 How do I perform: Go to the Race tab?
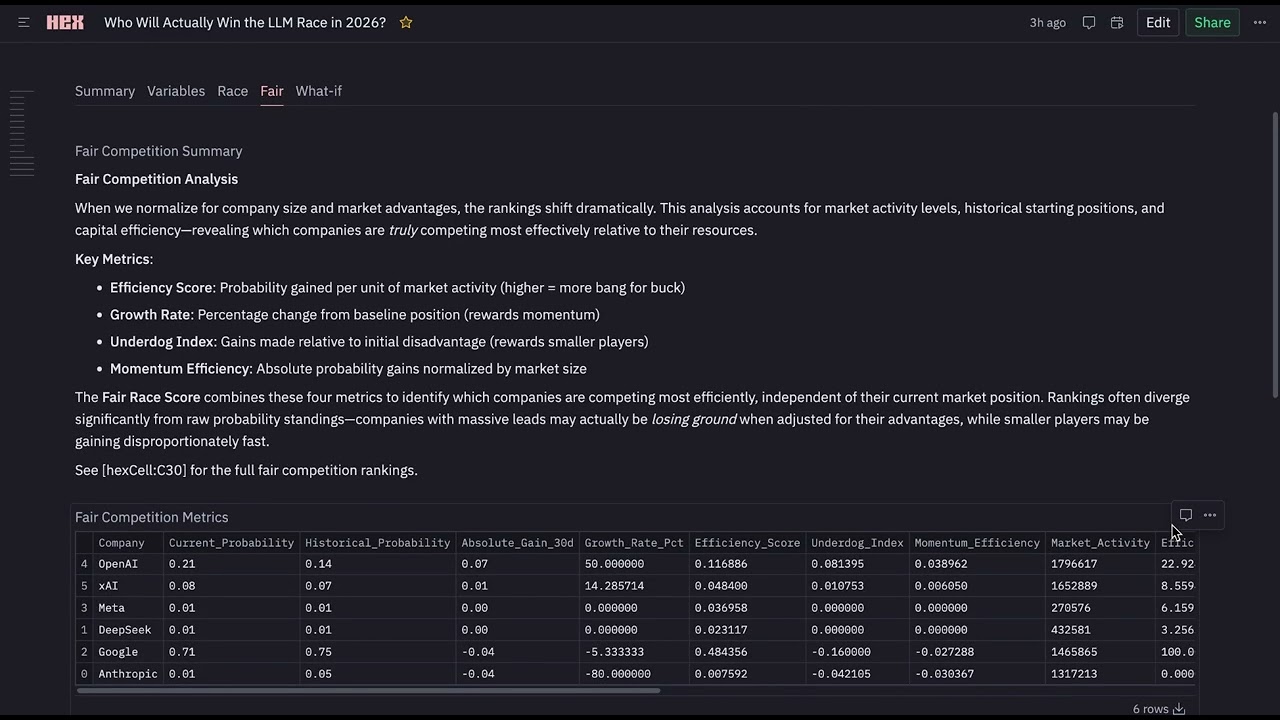click(233, 91)
